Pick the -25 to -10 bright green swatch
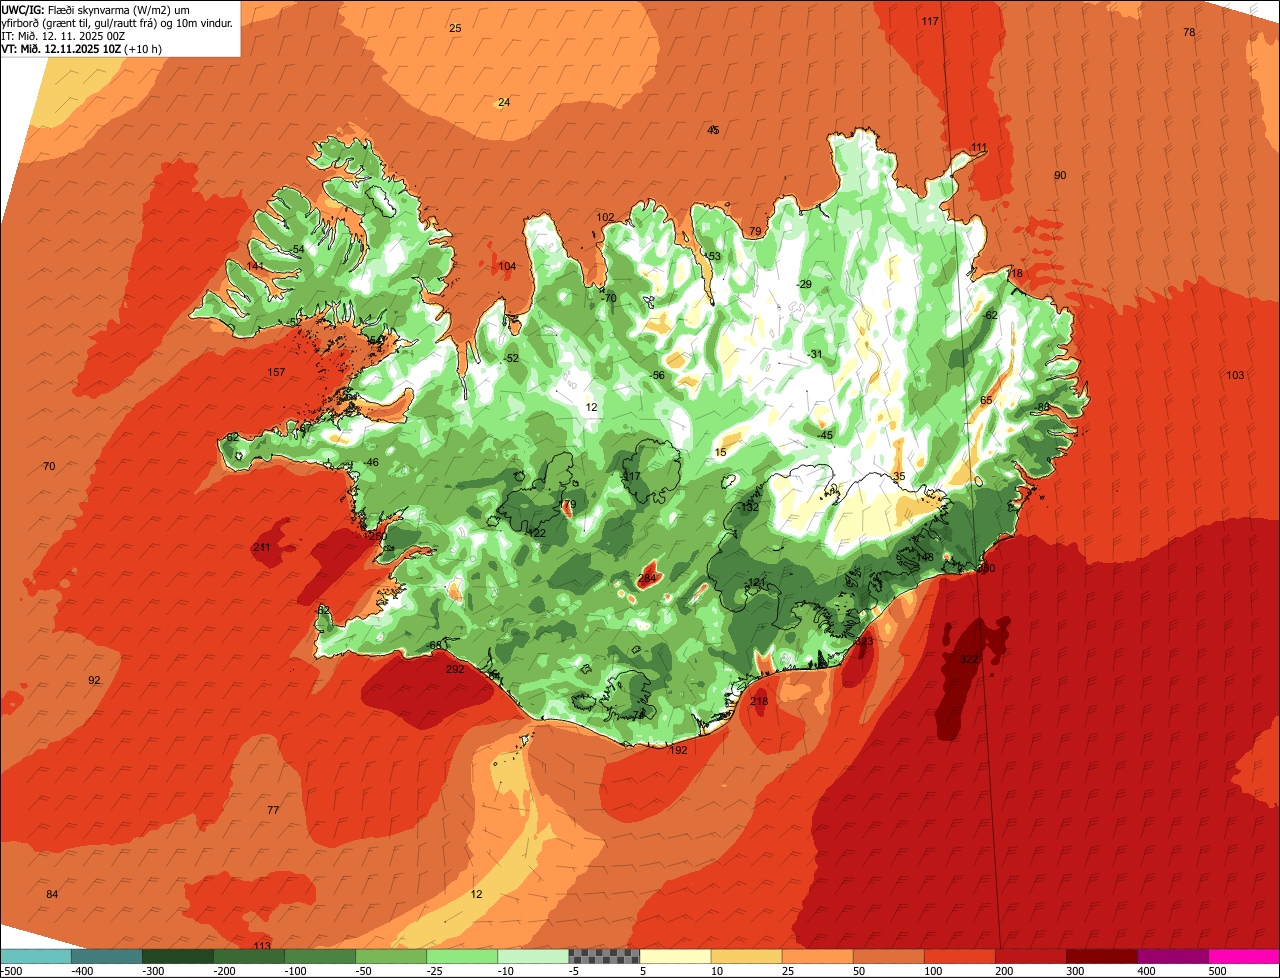The width and height of the screenshot is (1280, 978). [461, 956]
